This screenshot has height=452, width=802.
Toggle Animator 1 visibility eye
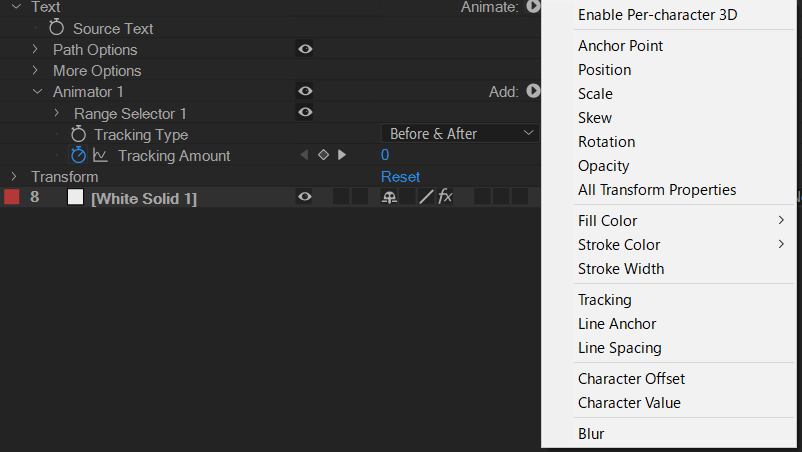tap(305, 91)
